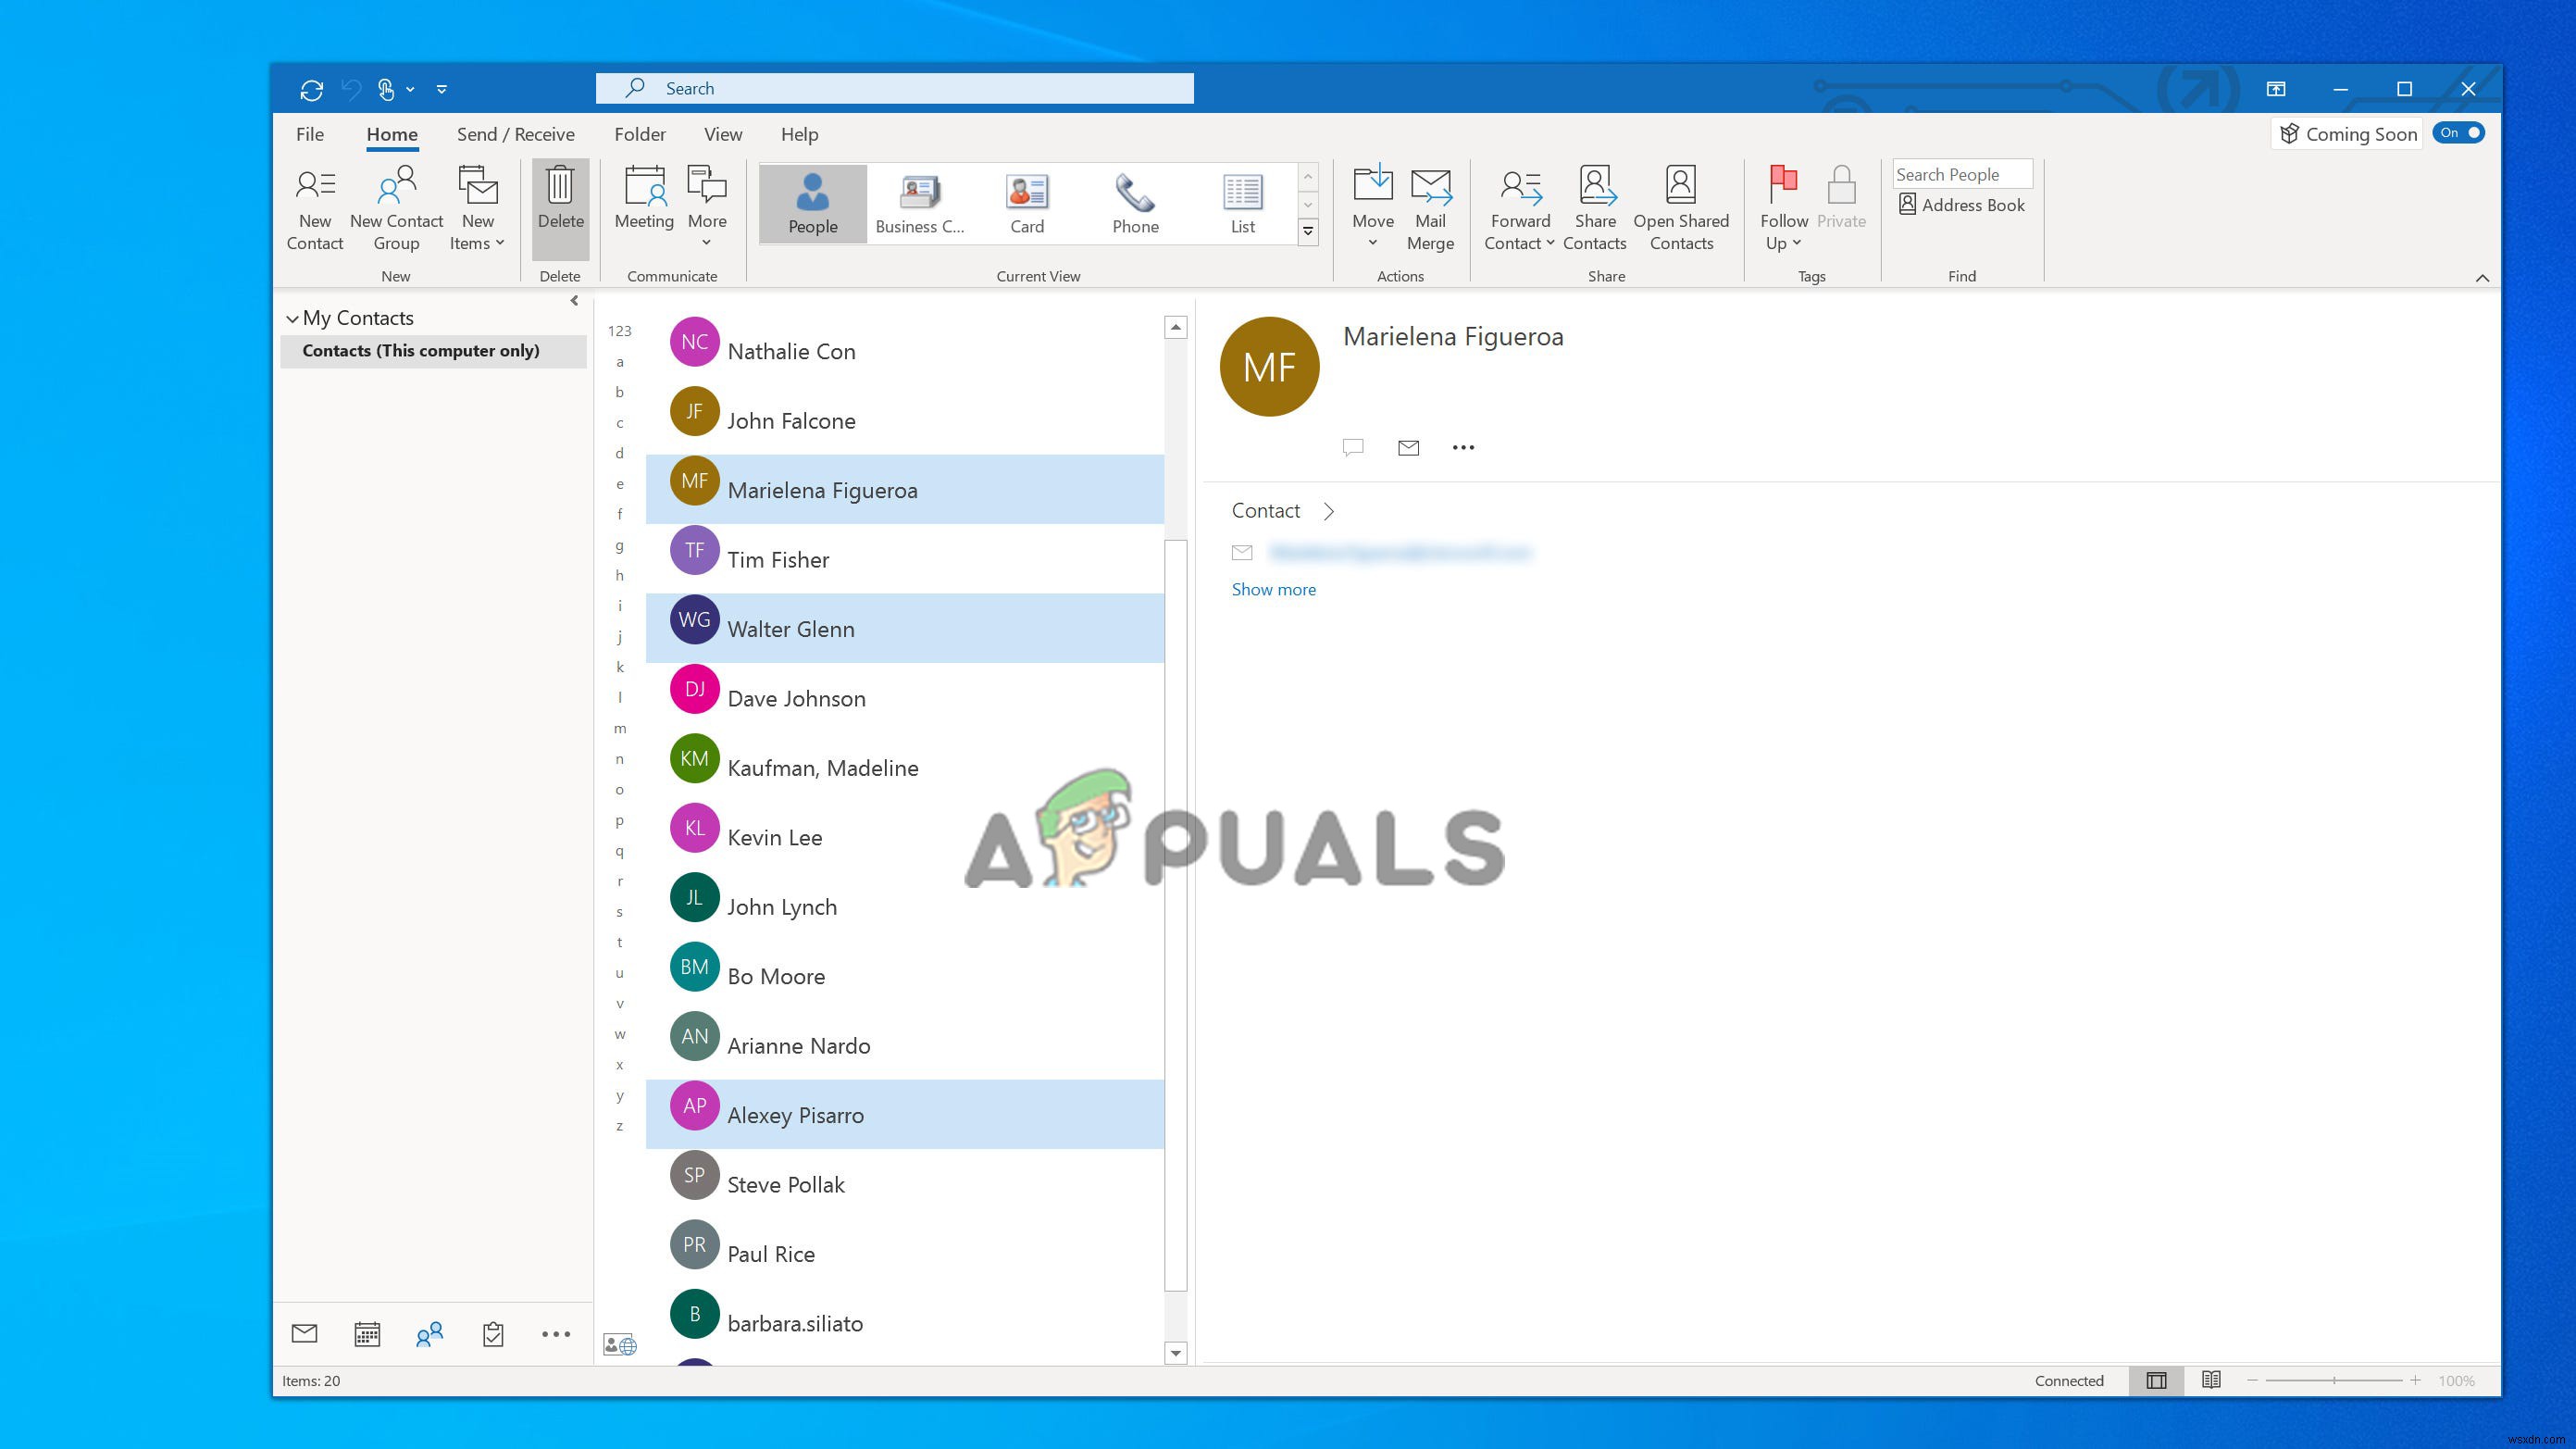This screenshot has width=2576, height=1449.
Task: Scroll down the contacts list
Action: coord(1175,1354)
